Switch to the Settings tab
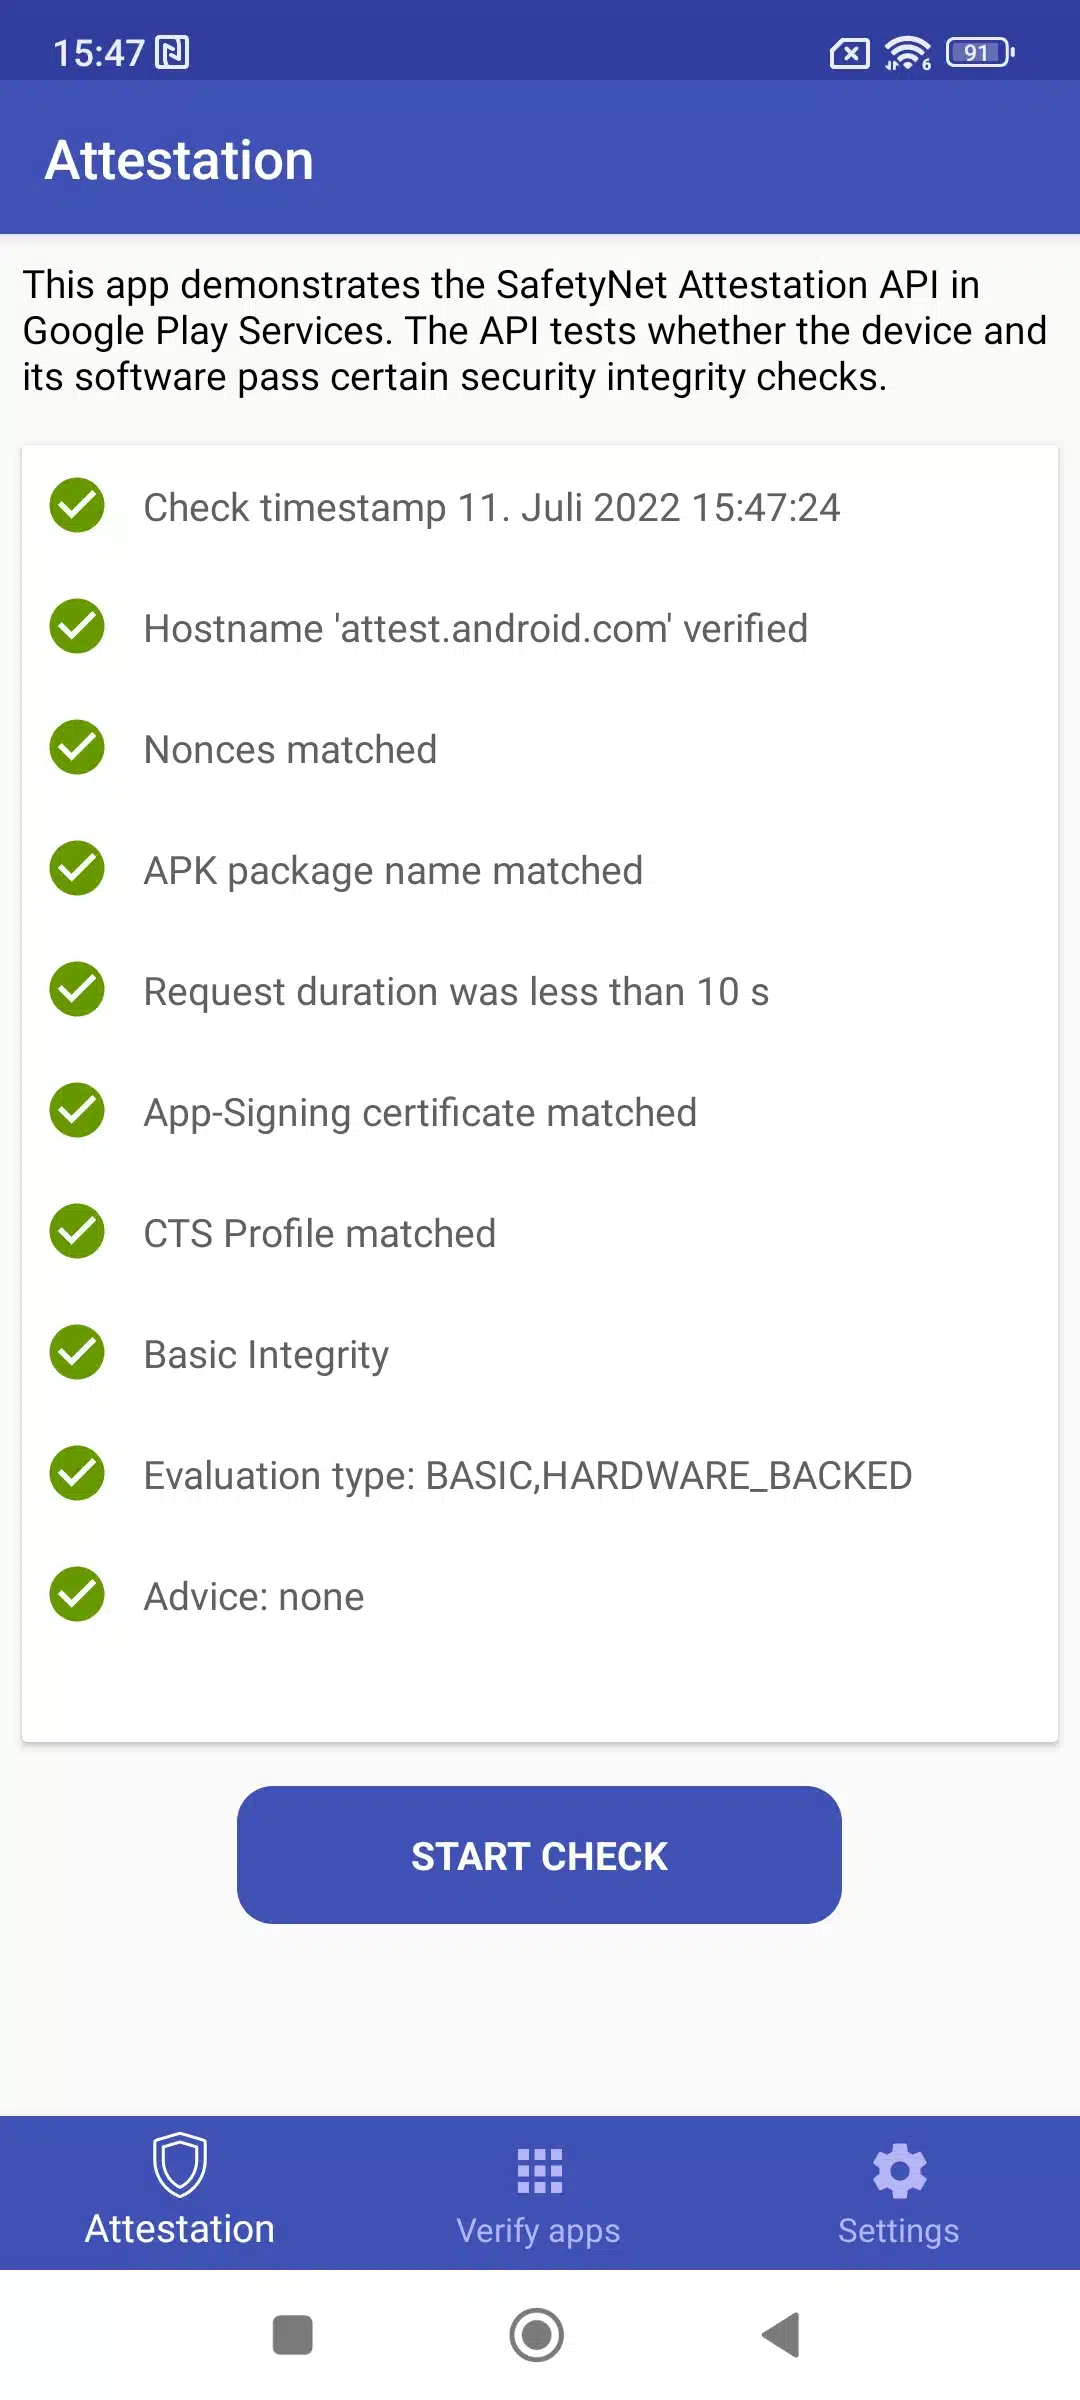The image size is (1080, 2400). [899, 2230]
